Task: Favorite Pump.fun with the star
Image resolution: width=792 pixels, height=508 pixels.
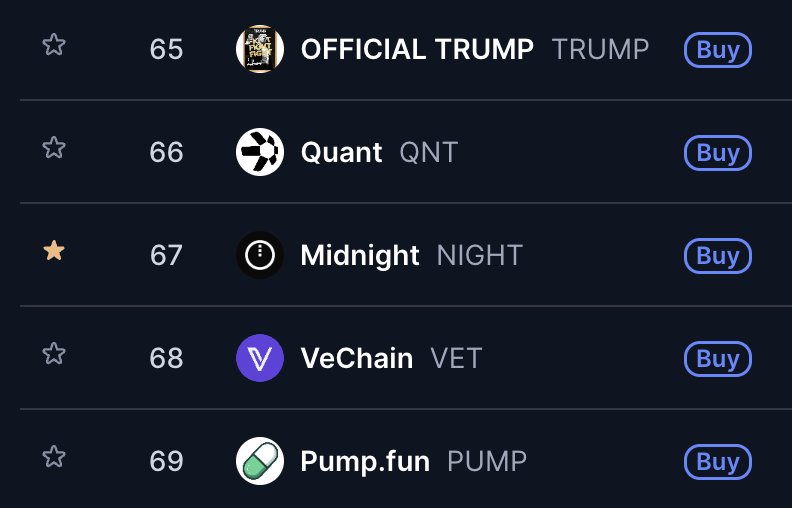Action: [54, 458]
